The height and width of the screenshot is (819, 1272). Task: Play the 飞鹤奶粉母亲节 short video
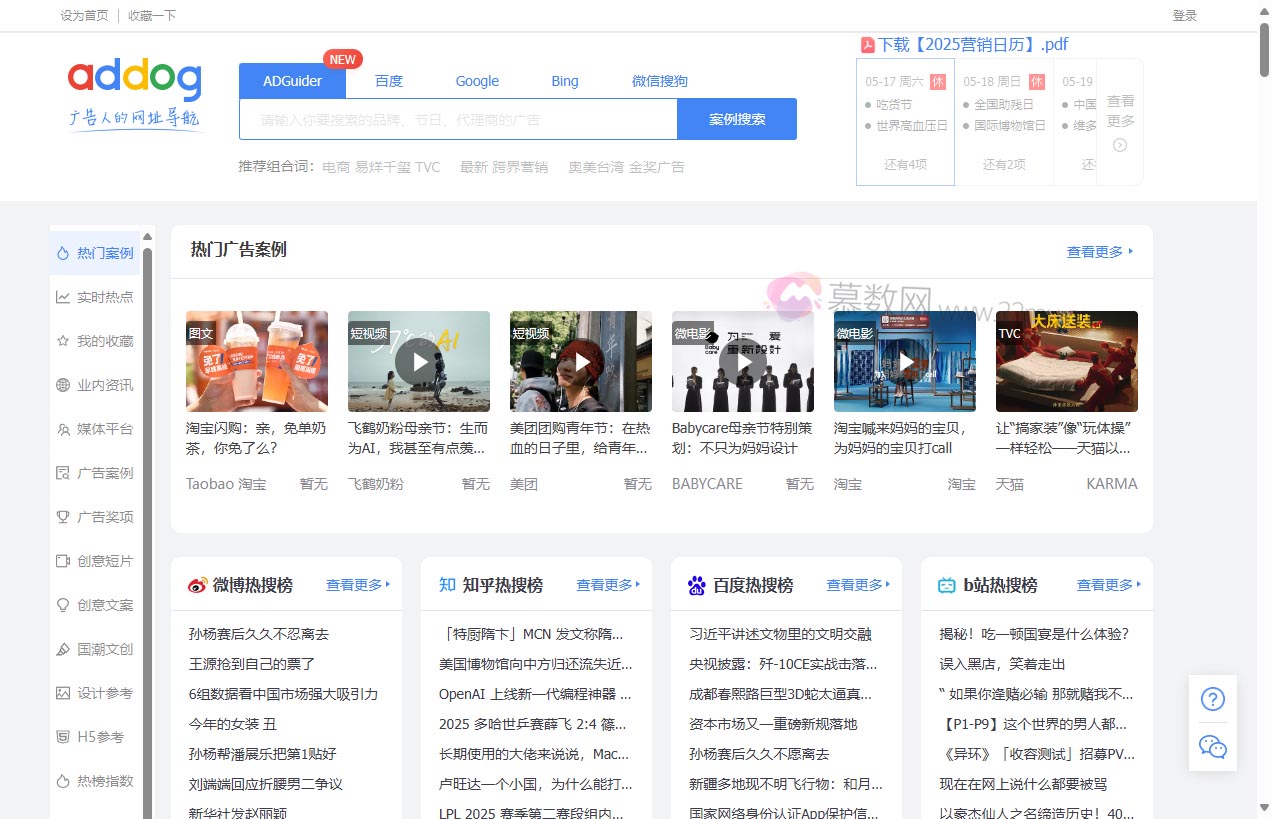418,361
